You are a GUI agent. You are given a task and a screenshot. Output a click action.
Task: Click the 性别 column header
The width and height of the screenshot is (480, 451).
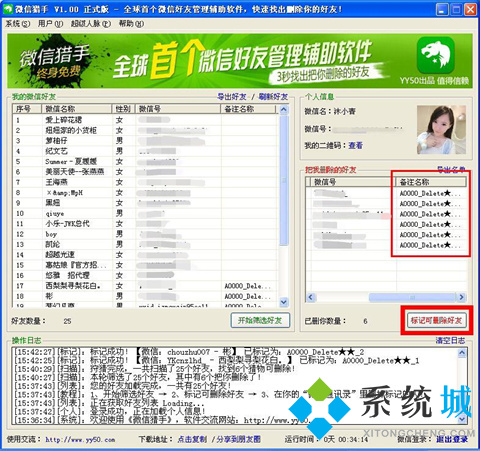click(x=123, y=109)
